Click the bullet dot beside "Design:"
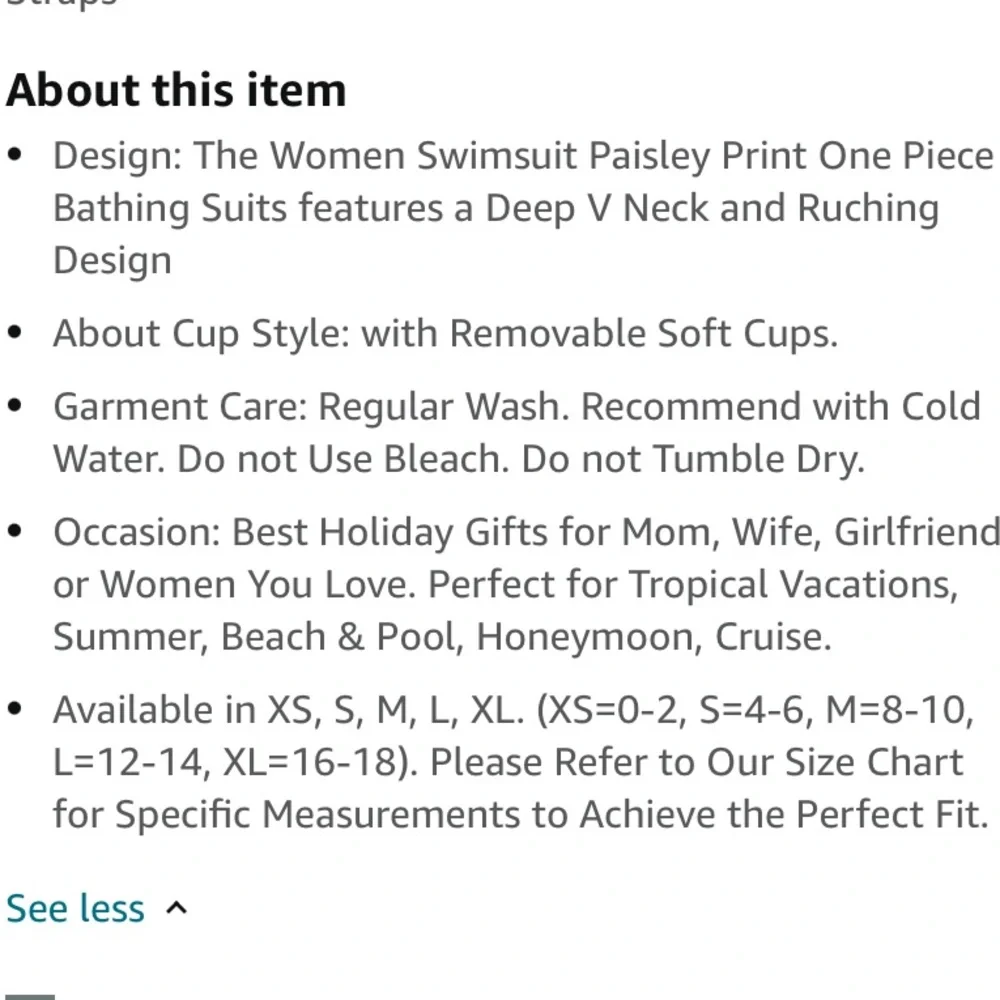The width and height of the screenshot is (1000, 1000). (x=15, y=155)
